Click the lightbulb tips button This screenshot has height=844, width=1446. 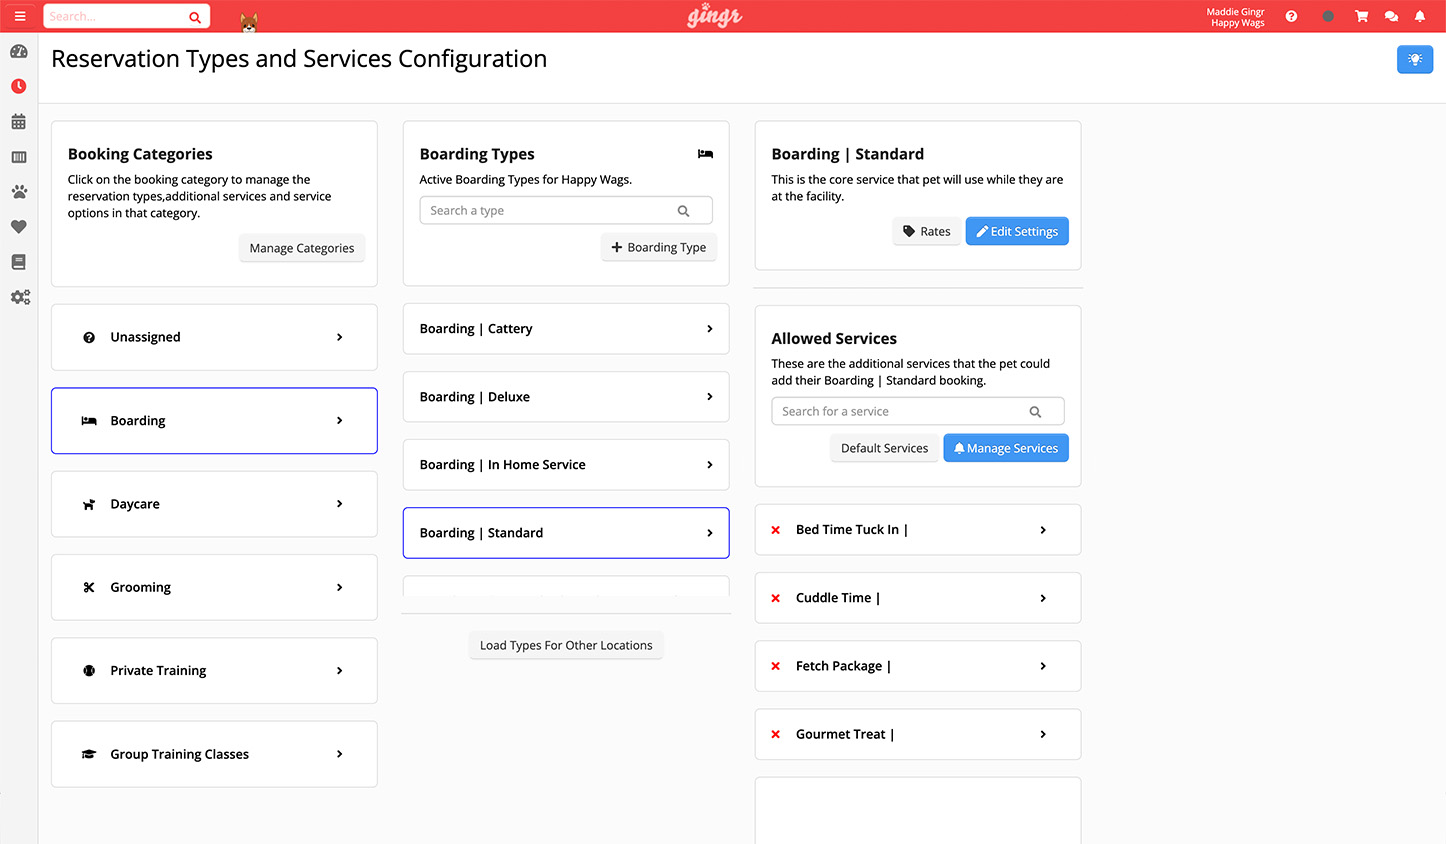(1414, 60)
